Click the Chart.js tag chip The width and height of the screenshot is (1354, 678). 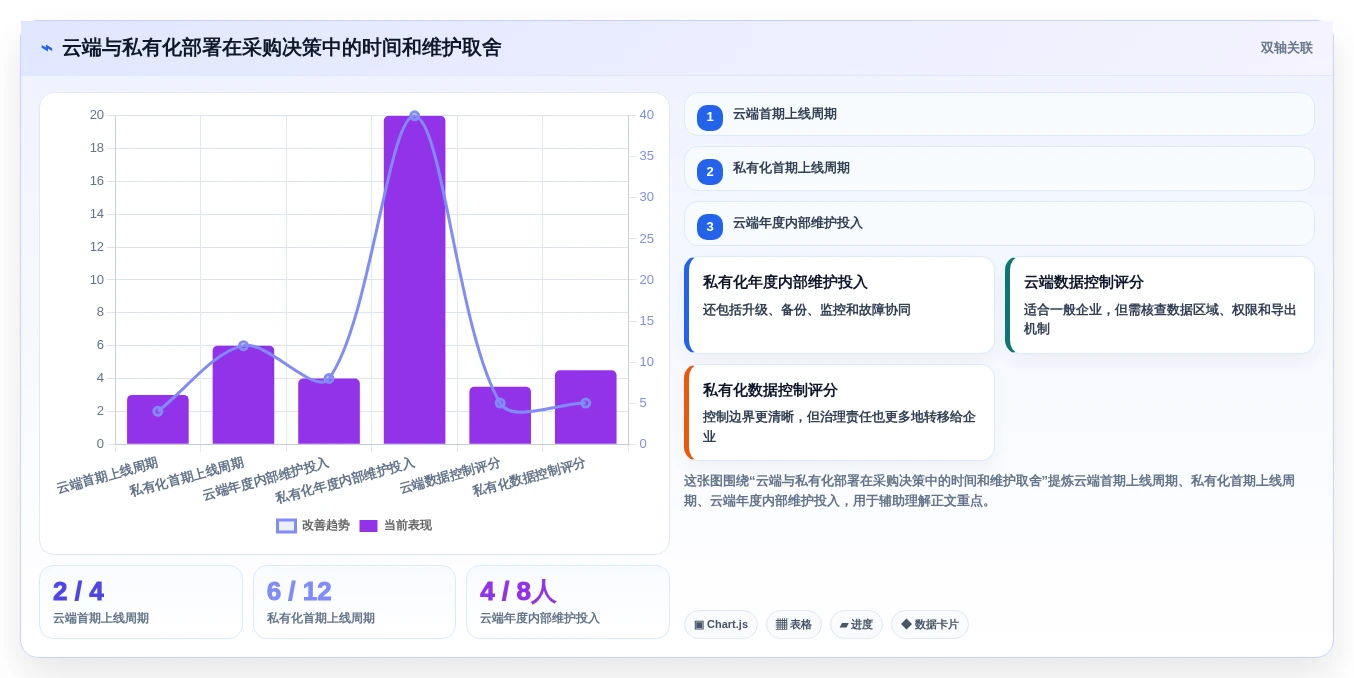pos(721,625)
